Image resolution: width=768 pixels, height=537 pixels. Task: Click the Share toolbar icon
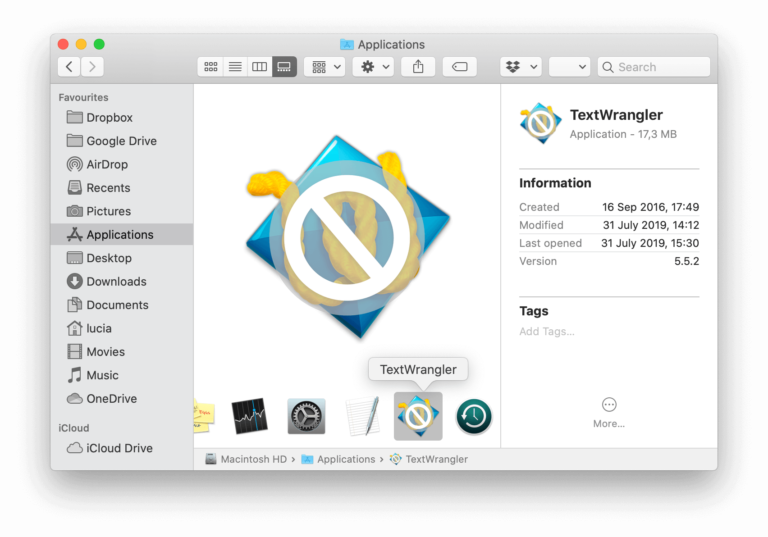pyautogui.click(x=418, y=67)
